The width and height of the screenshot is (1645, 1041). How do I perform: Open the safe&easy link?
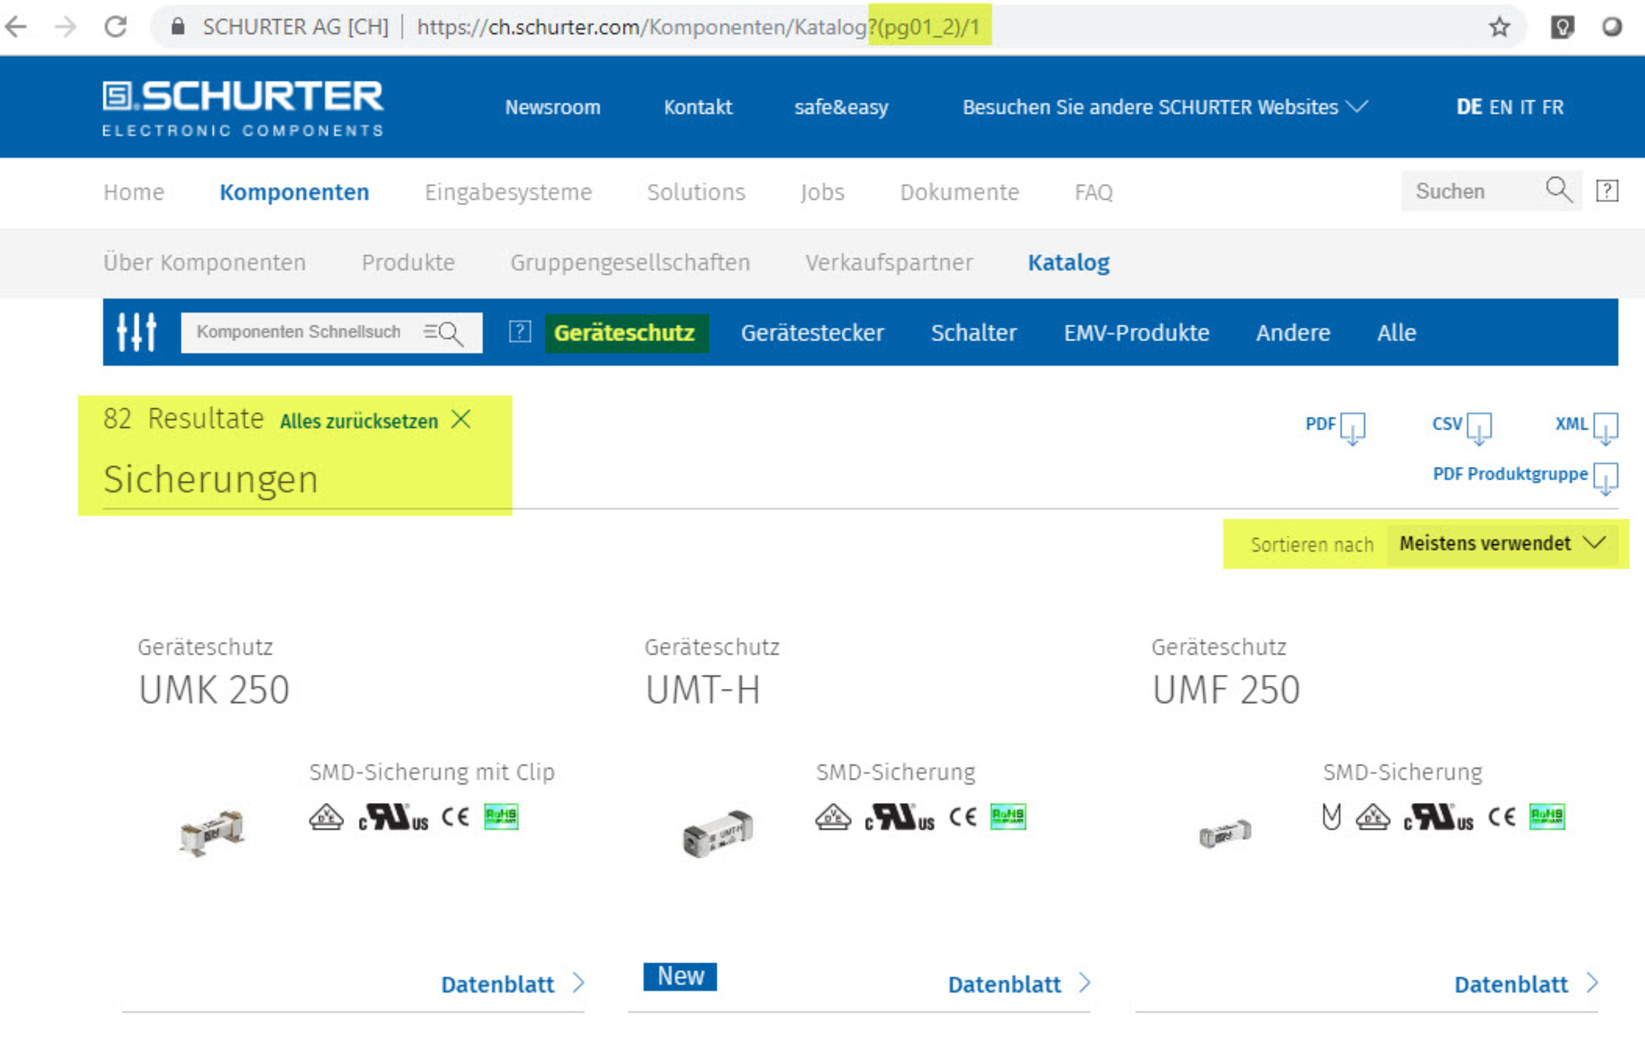click(841, 107)
